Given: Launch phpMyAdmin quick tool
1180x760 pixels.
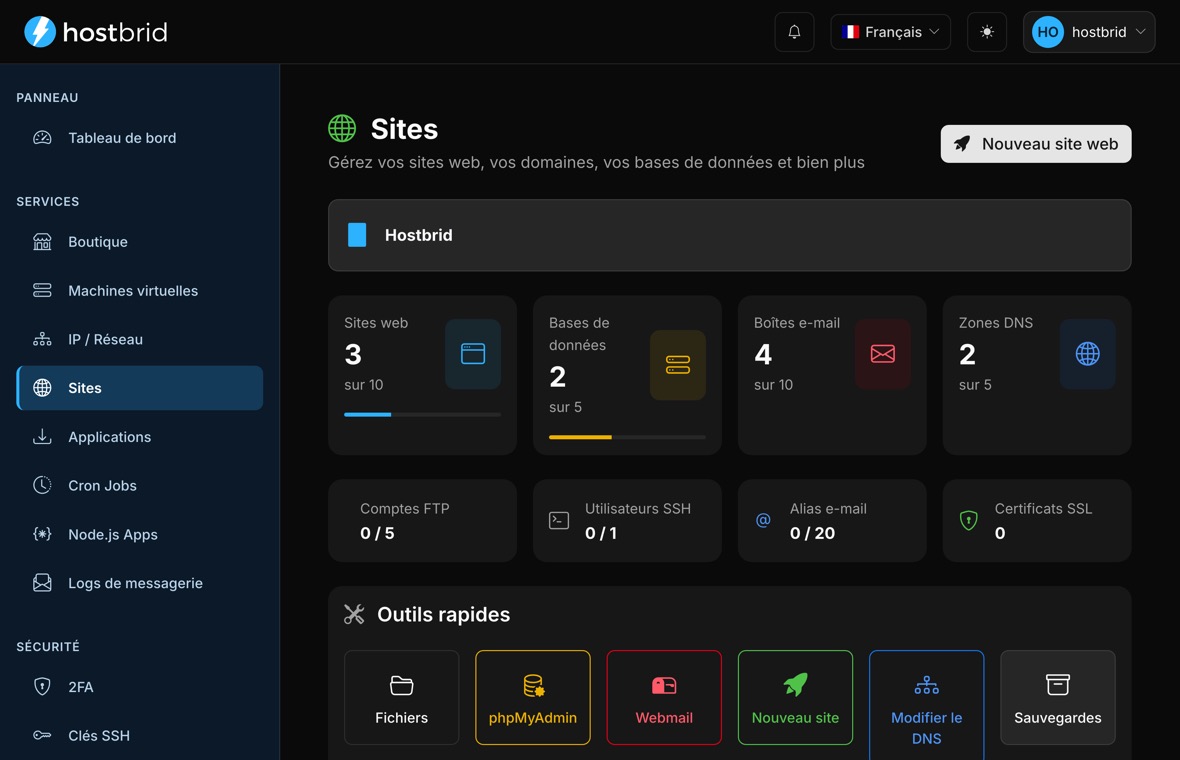Looking at the screenshot, I should point(533,698).
